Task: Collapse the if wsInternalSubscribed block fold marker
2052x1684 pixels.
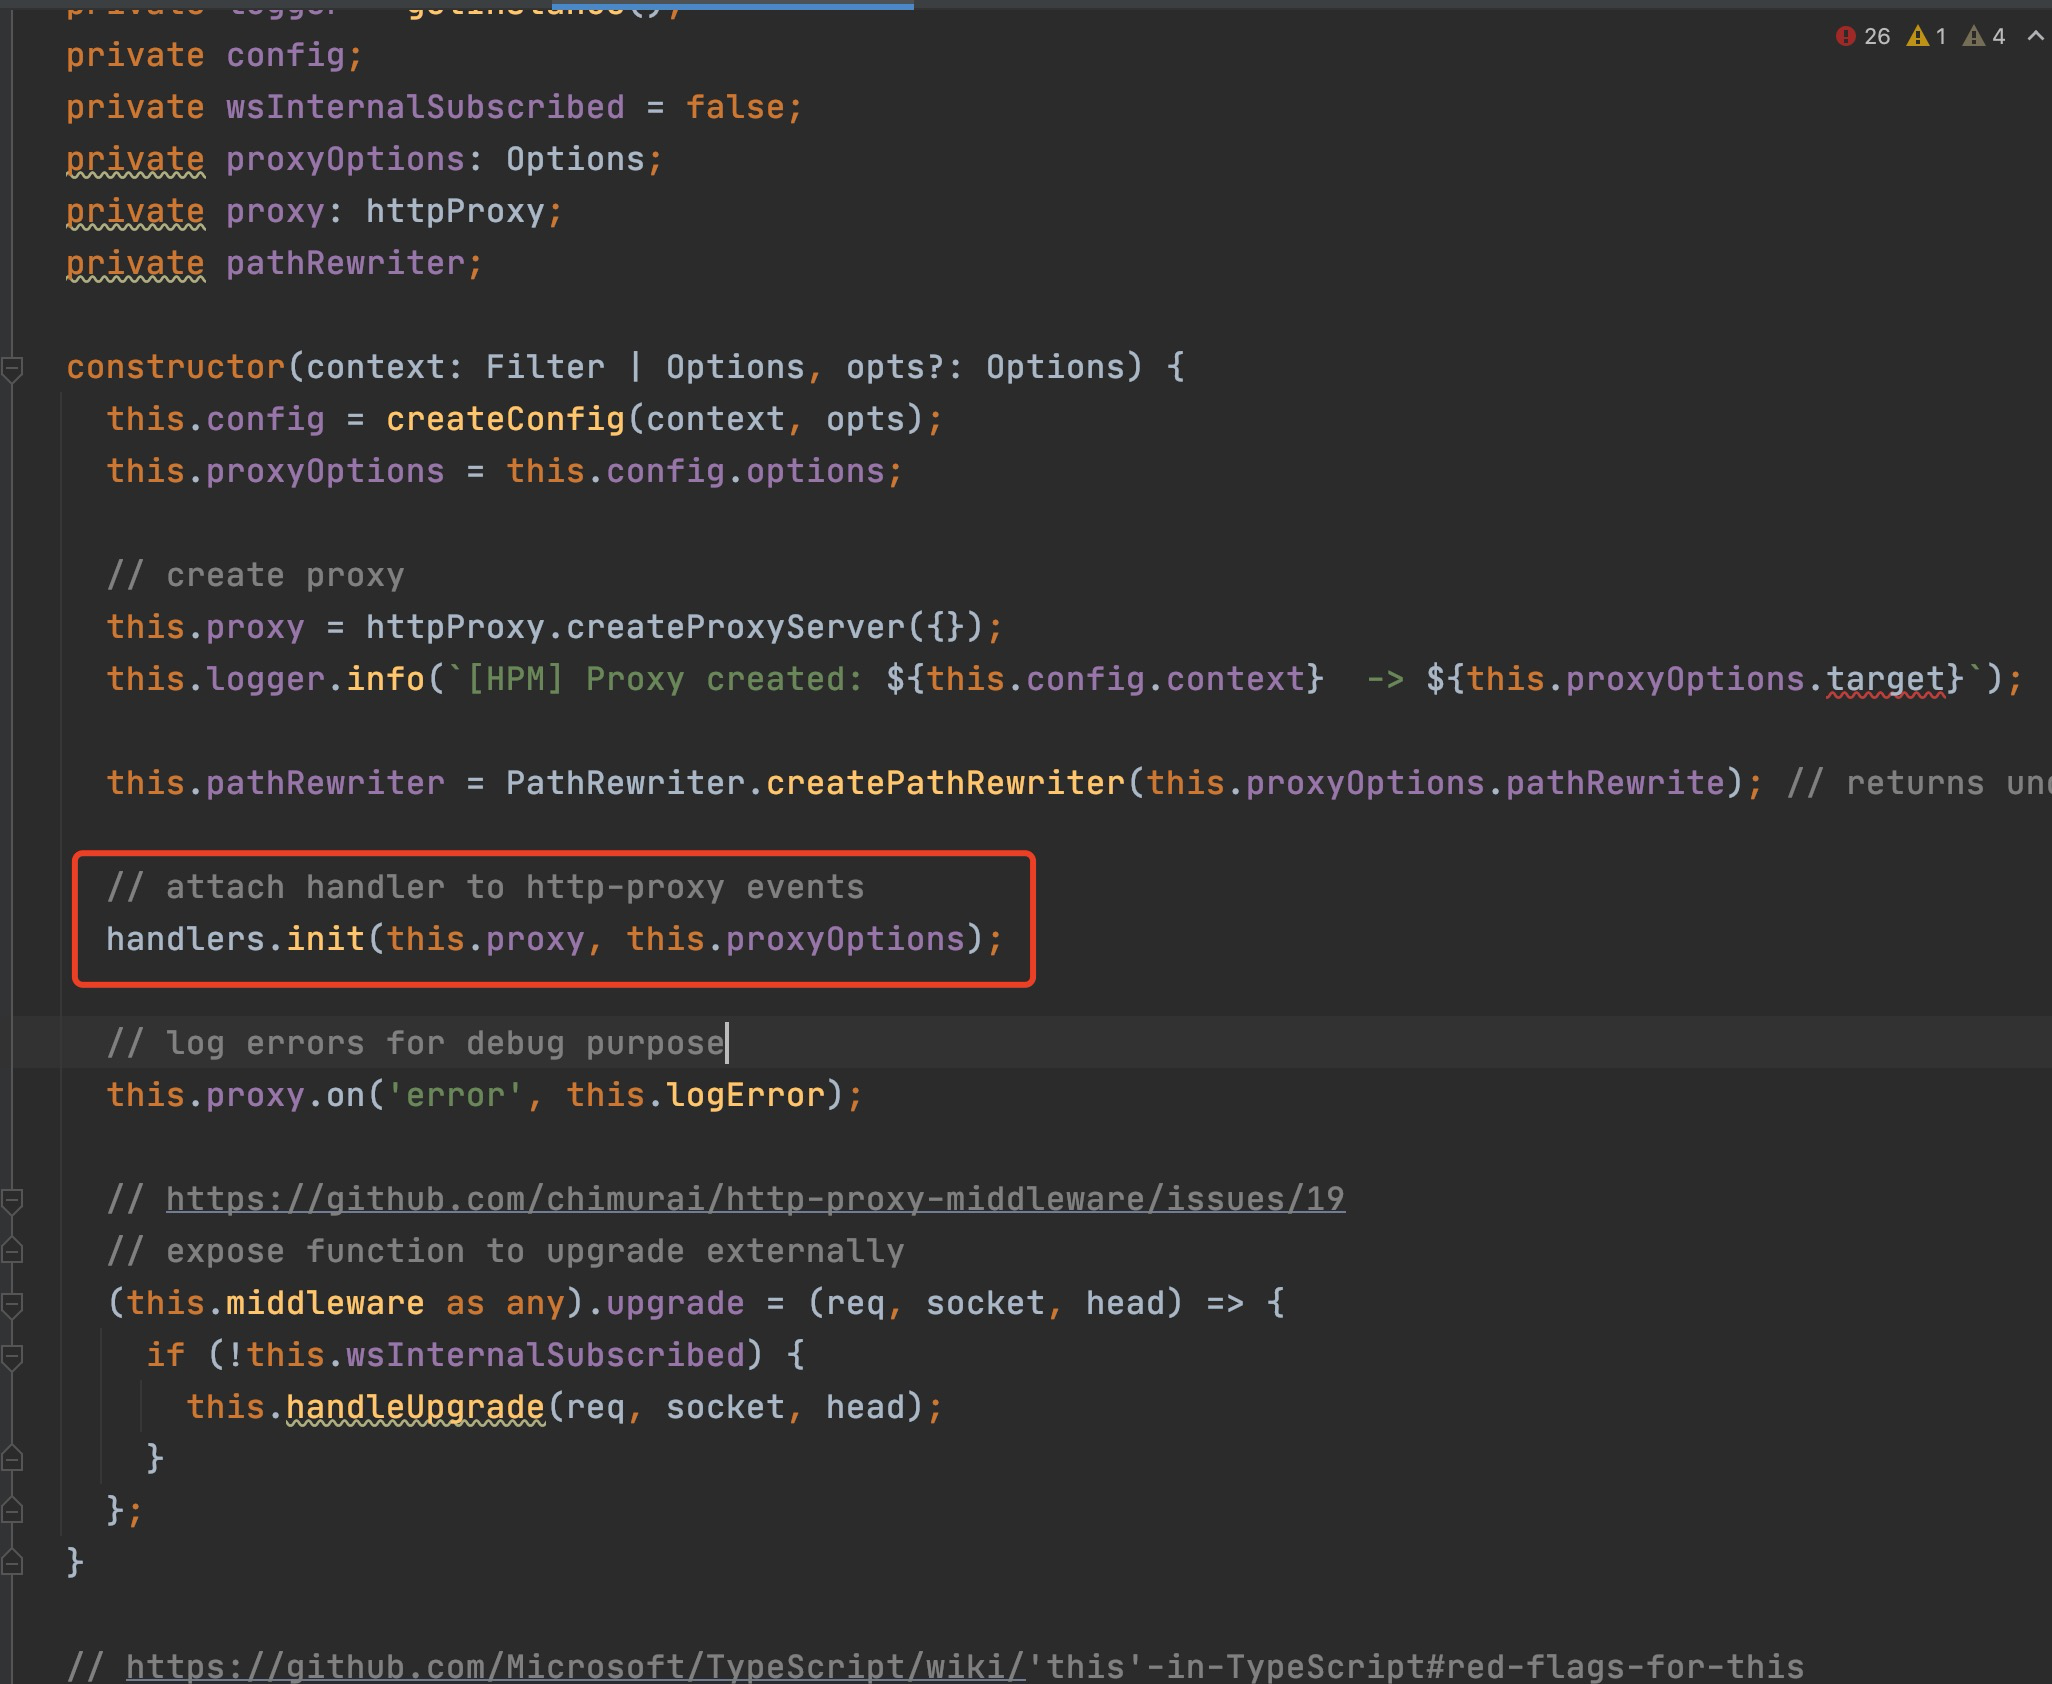Action: pos(12,1356)
